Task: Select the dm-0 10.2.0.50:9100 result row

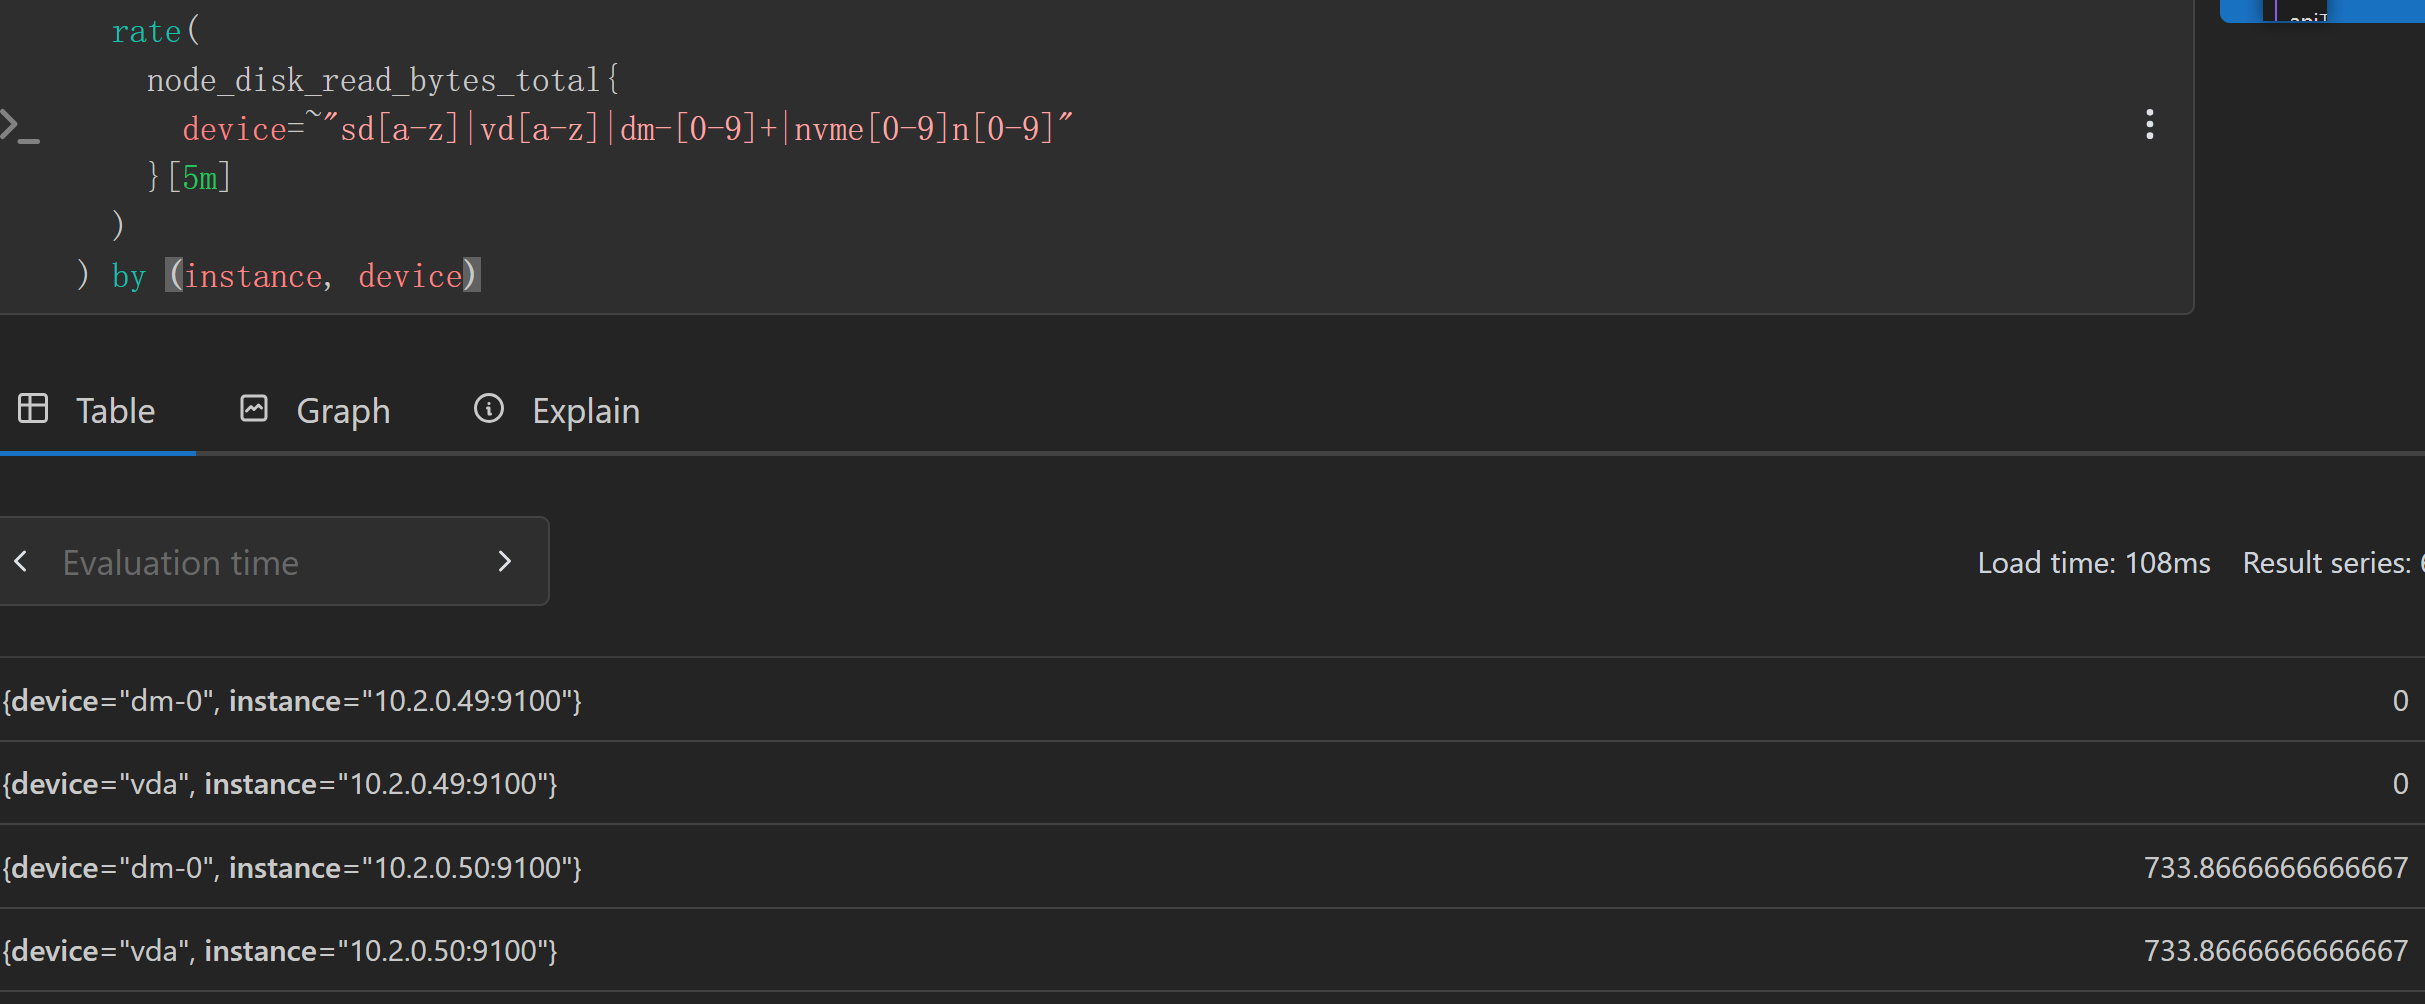Action: (x=1212, y=867)
